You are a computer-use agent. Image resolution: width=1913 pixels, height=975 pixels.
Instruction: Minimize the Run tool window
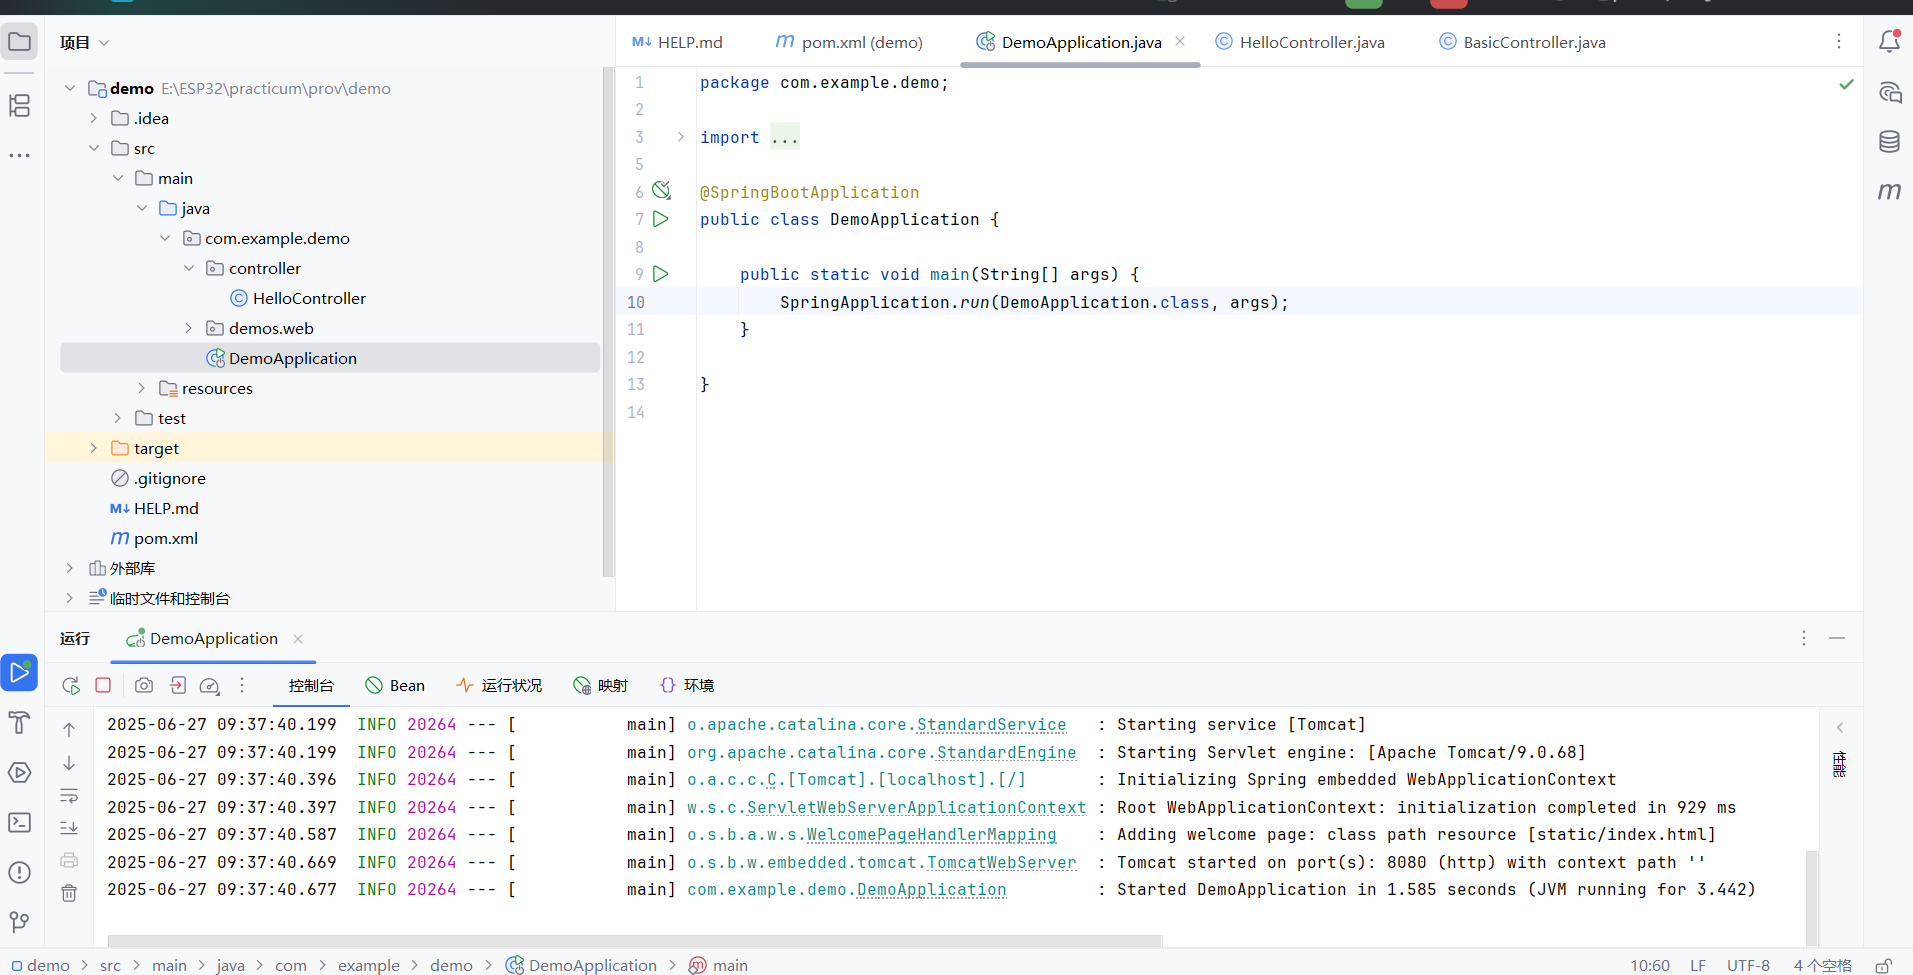point(1837,638)
